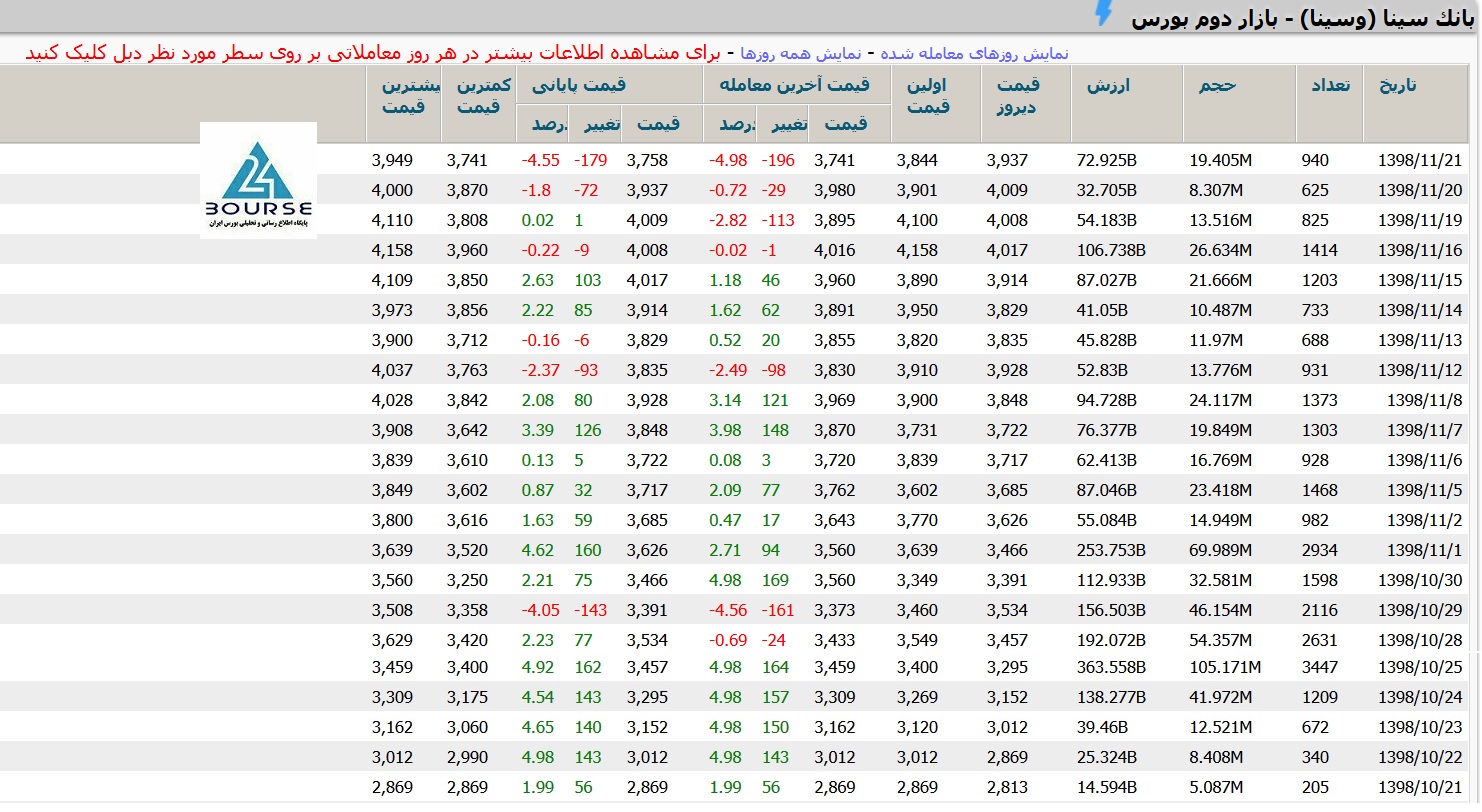The image size is (1482, 812).
Task: Click the blue lightning bolt icon beside the title
Action: point(1104,14)
